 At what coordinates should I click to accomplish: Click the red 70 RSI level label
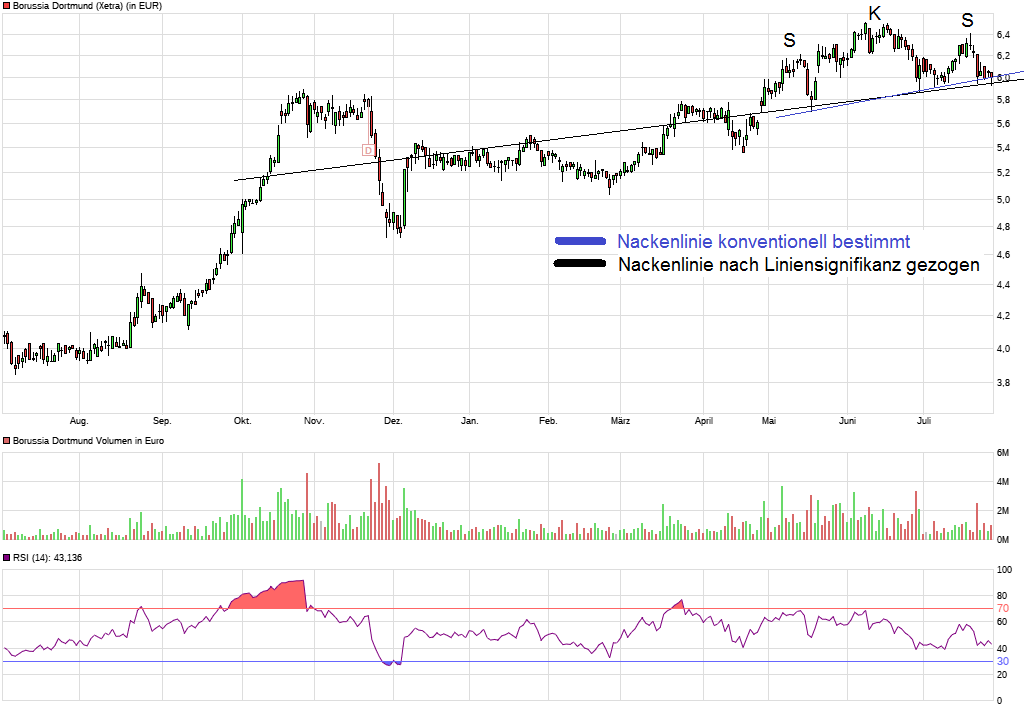tap(1002, 609)
